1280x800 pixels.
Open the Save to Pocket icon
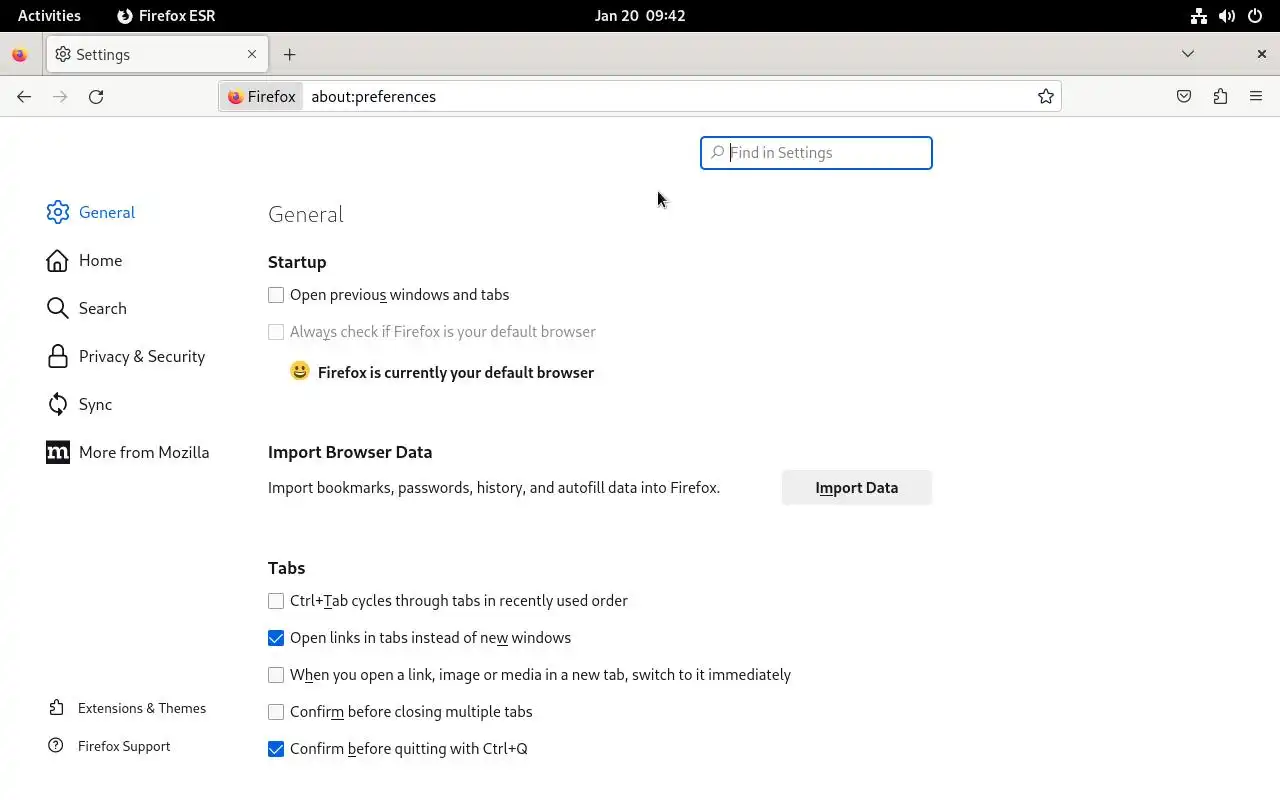1184,97
